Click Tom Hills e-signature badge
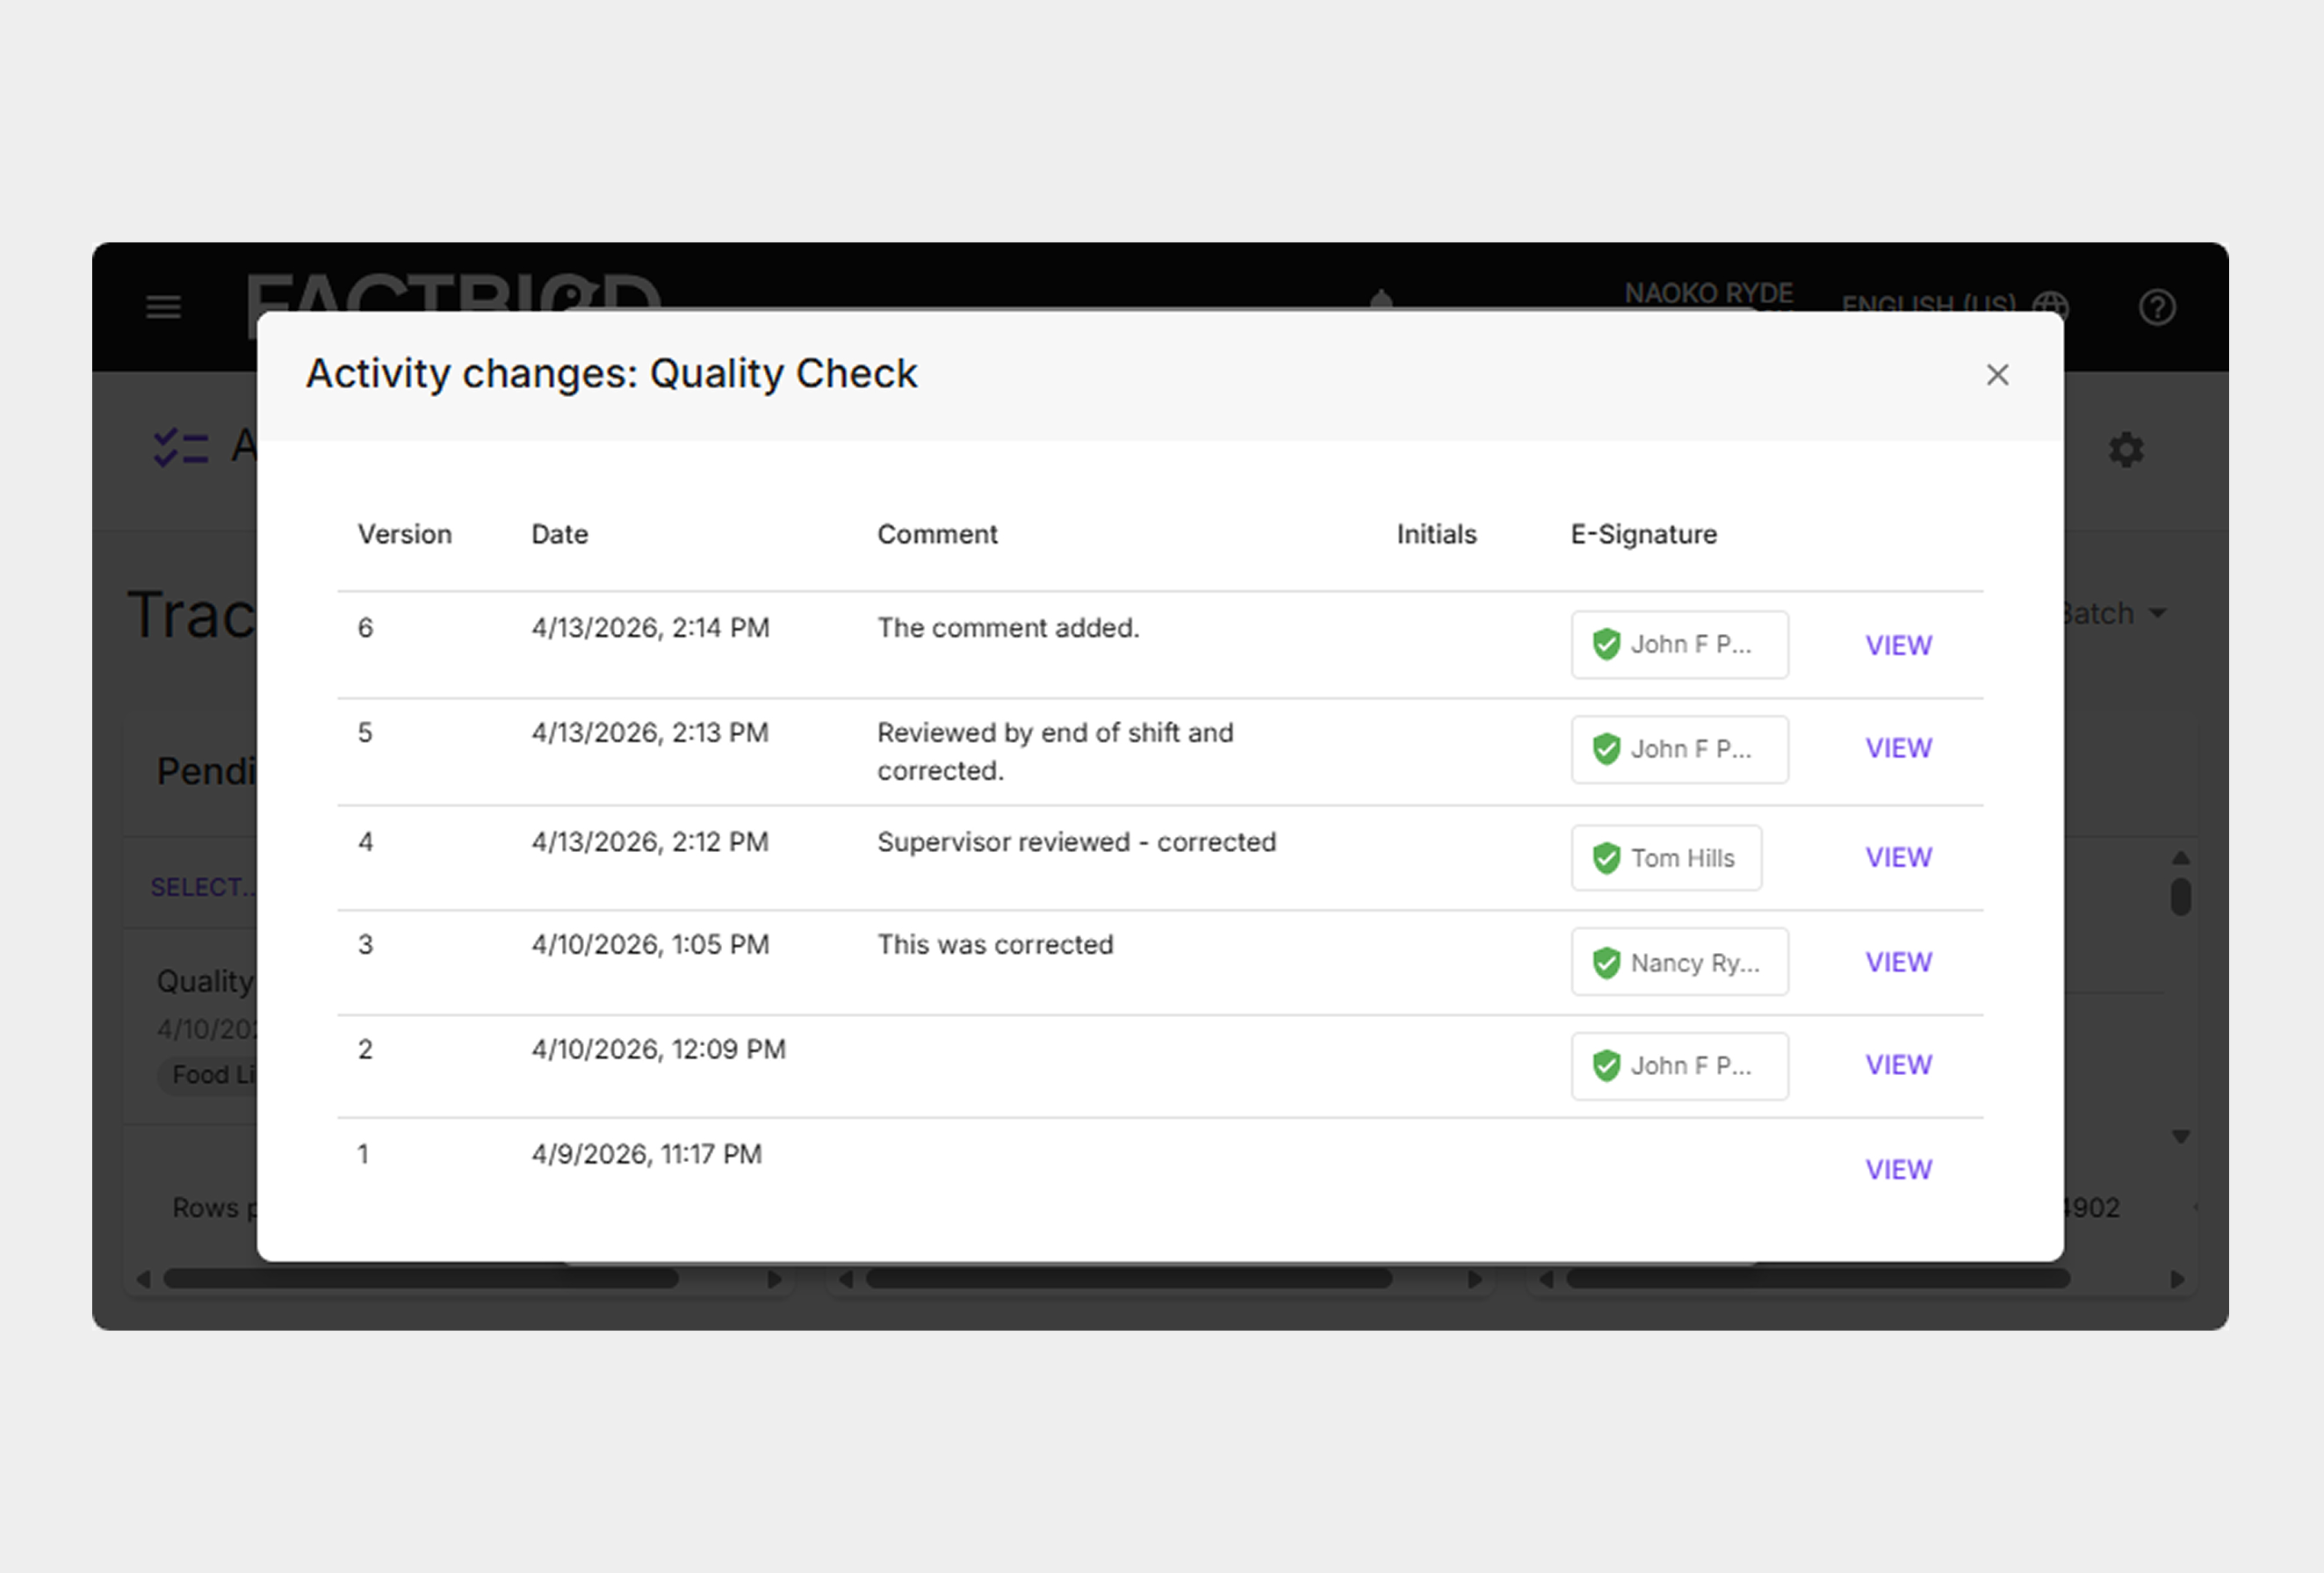Screen dimensions: 2324x1573 coord(1666,858)
